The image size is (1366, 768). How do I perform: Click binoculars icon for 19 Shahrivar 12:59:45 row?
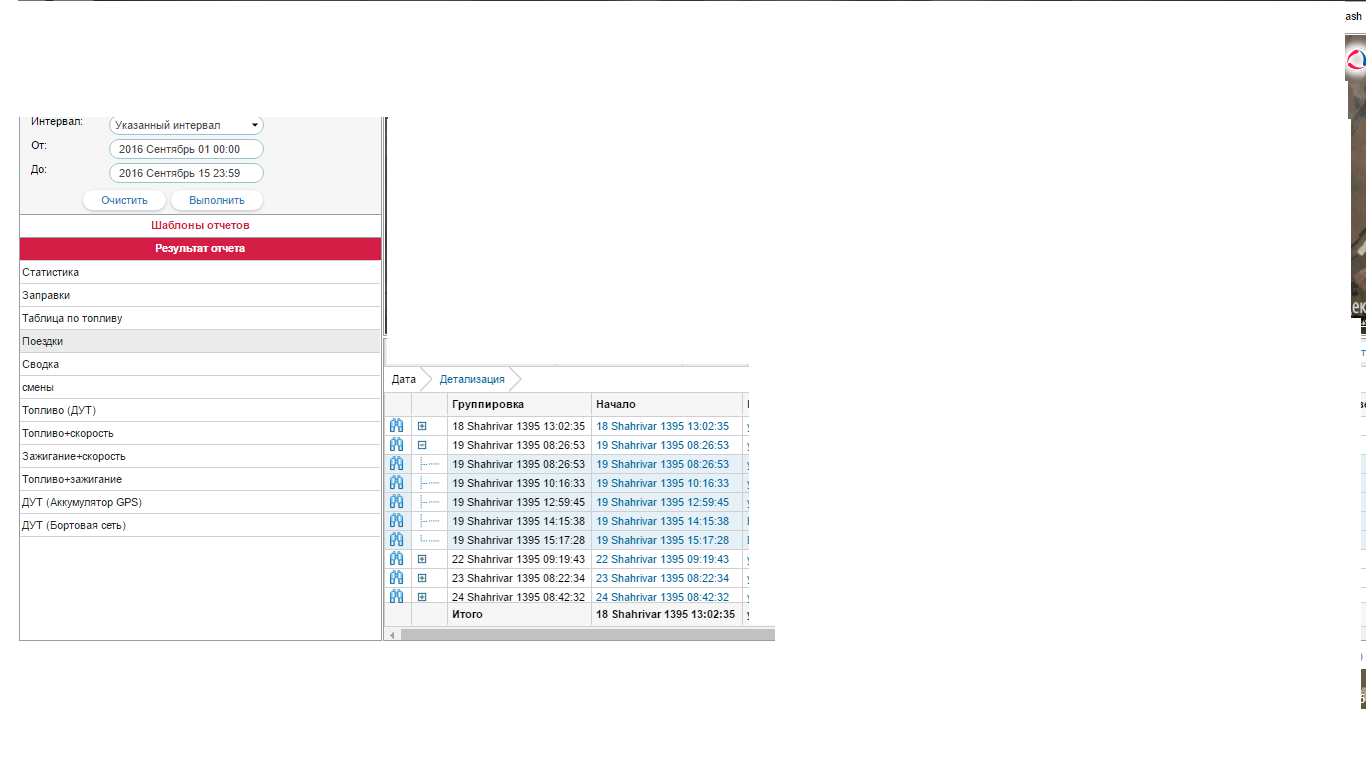pyautogui.click(x=396, y=502)
